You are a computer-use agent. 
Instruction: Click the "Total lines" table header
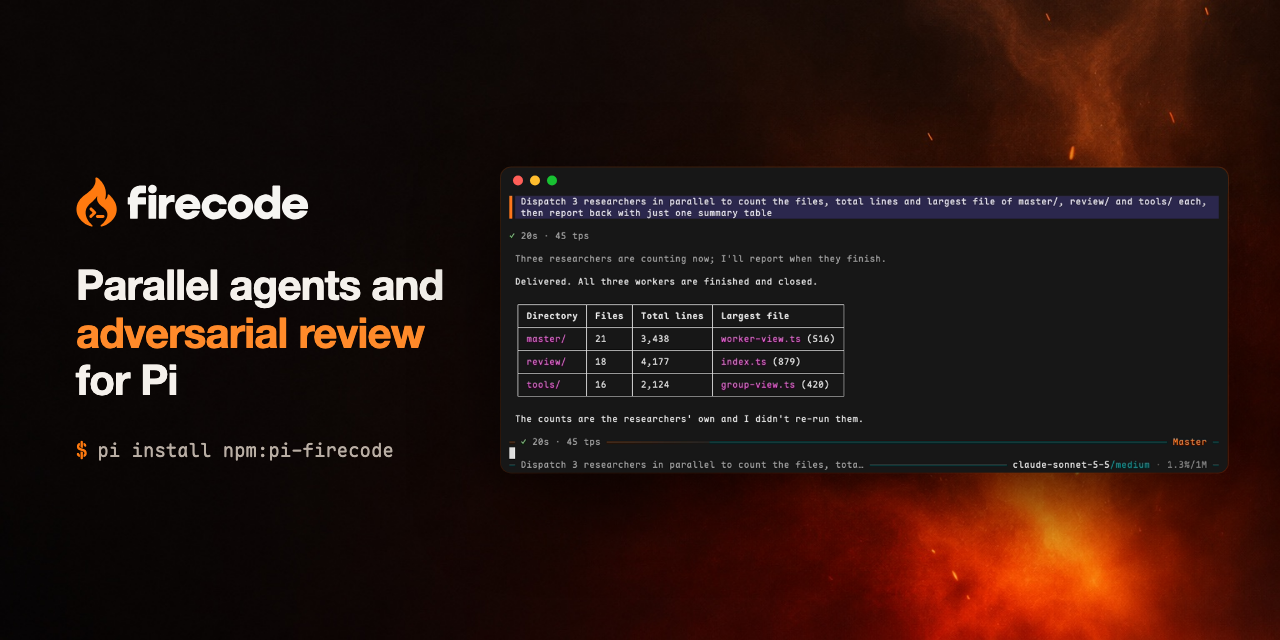(672, 316)
